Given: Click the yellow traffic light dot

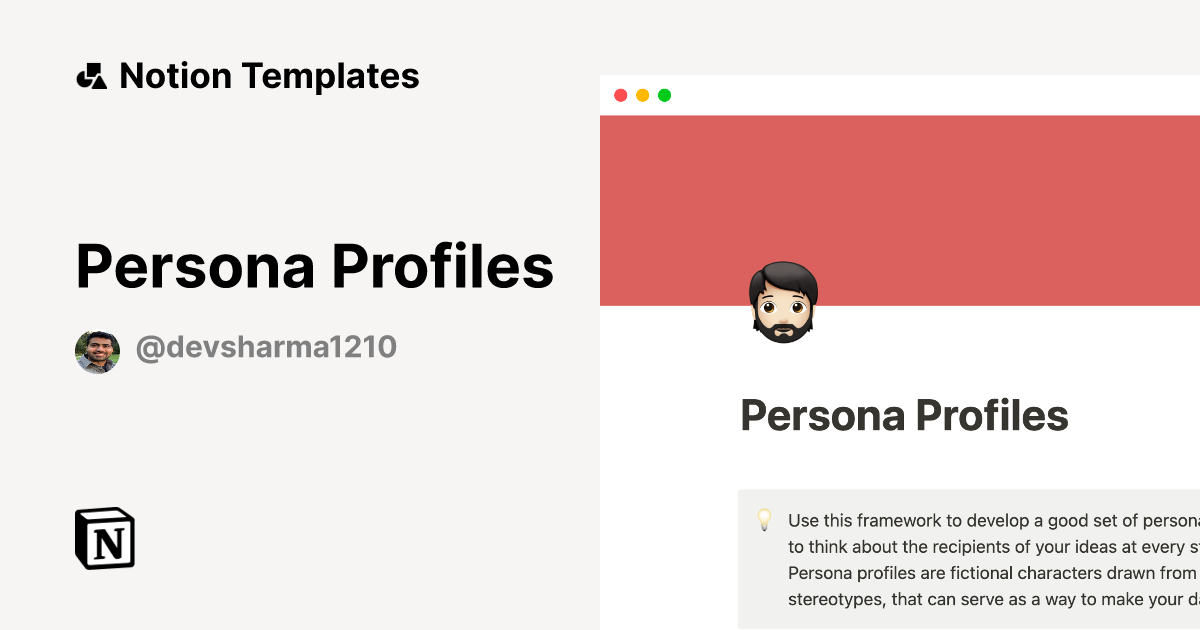Looking at the screenshot, I should [x=643, y=95].
